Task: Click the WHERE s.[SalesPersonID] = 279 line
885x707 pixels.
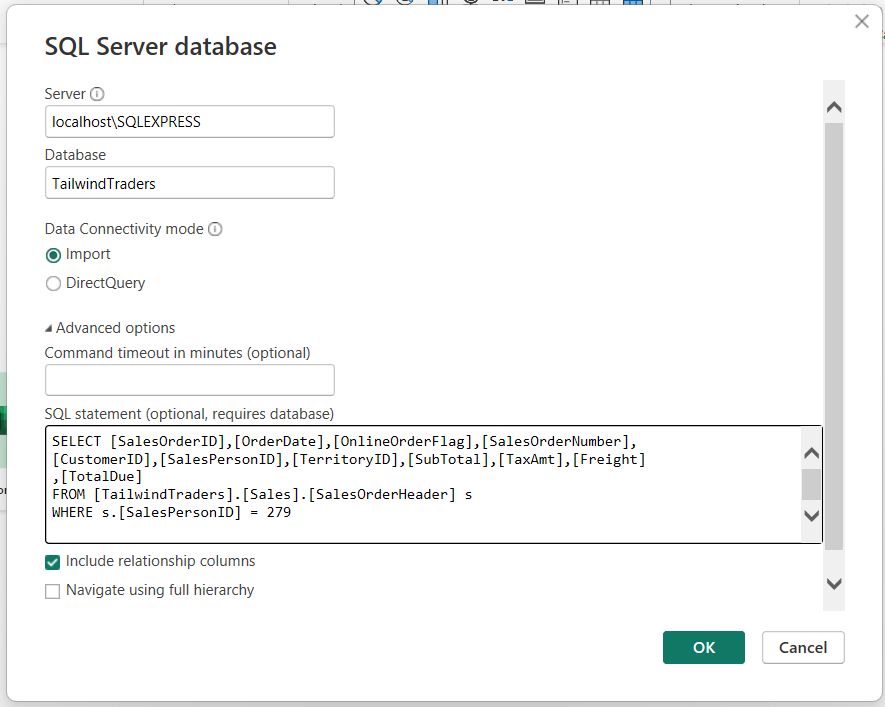Action: (x=172, y=512)
